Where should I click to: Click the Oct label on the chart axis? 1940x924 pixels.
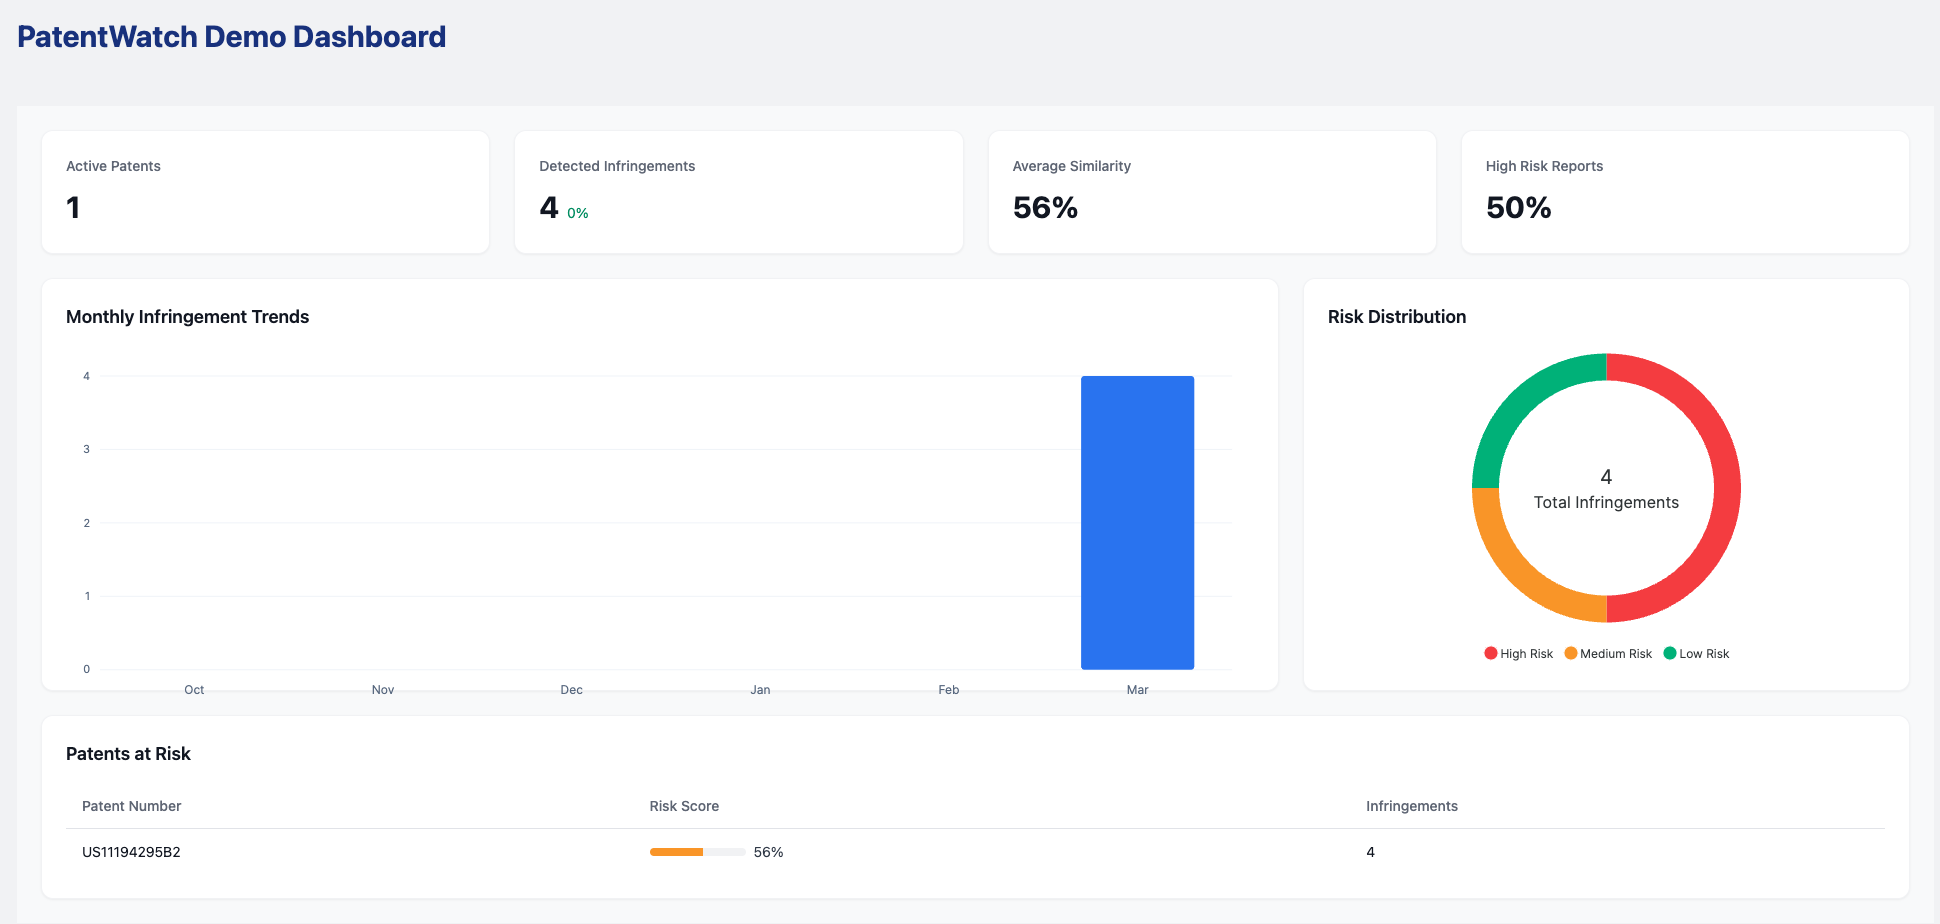coord(194,690)
